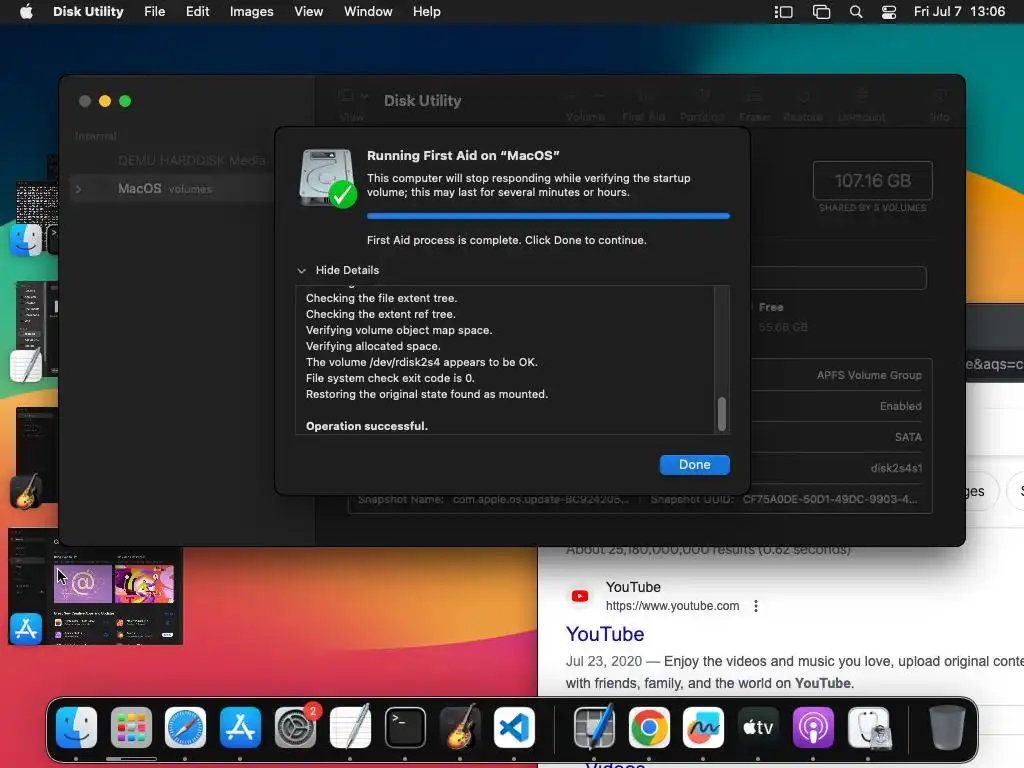Open Podcasts from the Dock

813,728
